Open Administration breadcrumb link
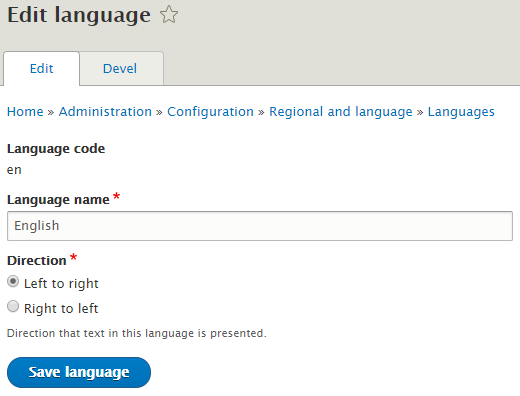The height and width of the screenshot is (396, 520). [105, 112]
